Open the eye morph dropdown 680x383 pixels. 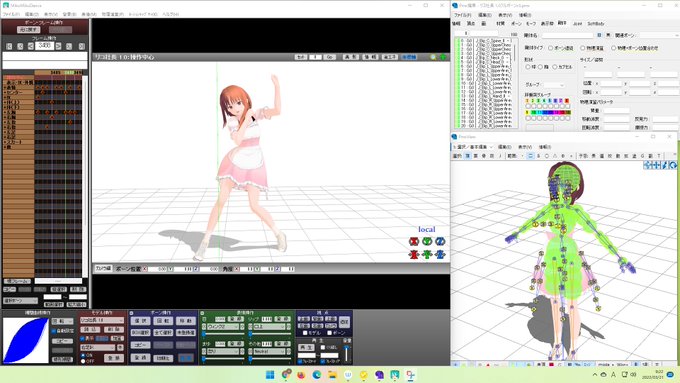[223, 327]
